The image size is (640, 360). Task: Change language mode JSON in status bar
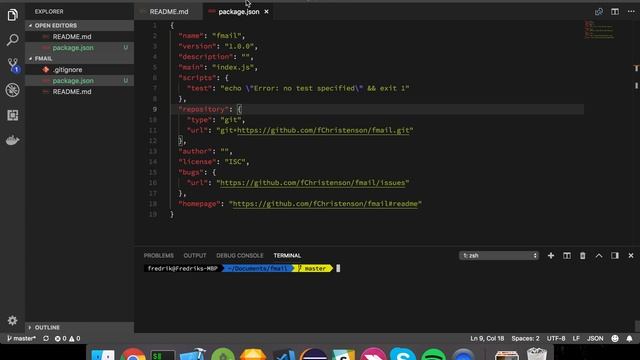pos(595,338)
